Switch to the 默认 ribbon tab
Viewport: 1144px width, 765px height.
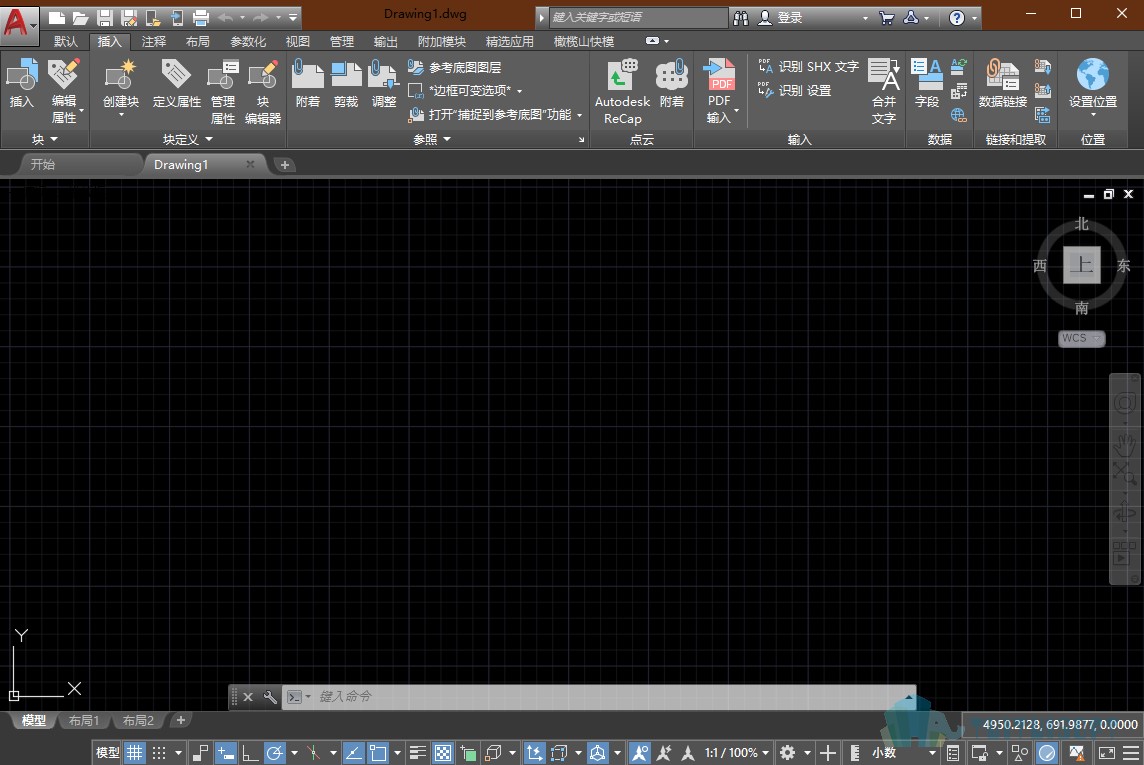pos(65,42)
